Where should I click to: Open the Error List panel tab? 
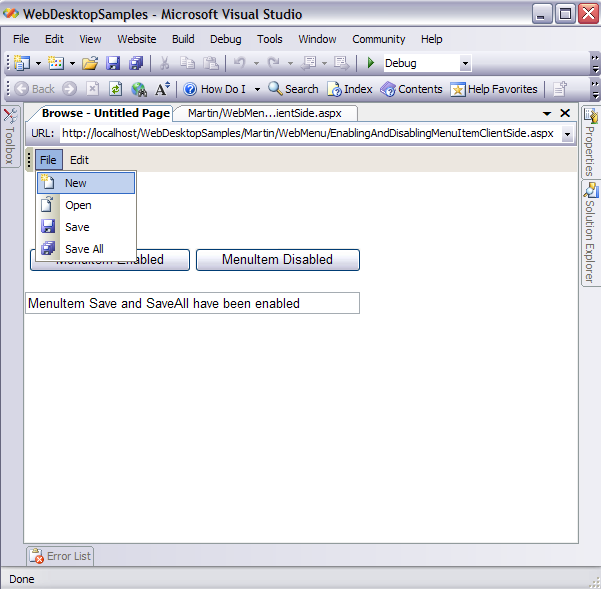click(x=60, y=556)
